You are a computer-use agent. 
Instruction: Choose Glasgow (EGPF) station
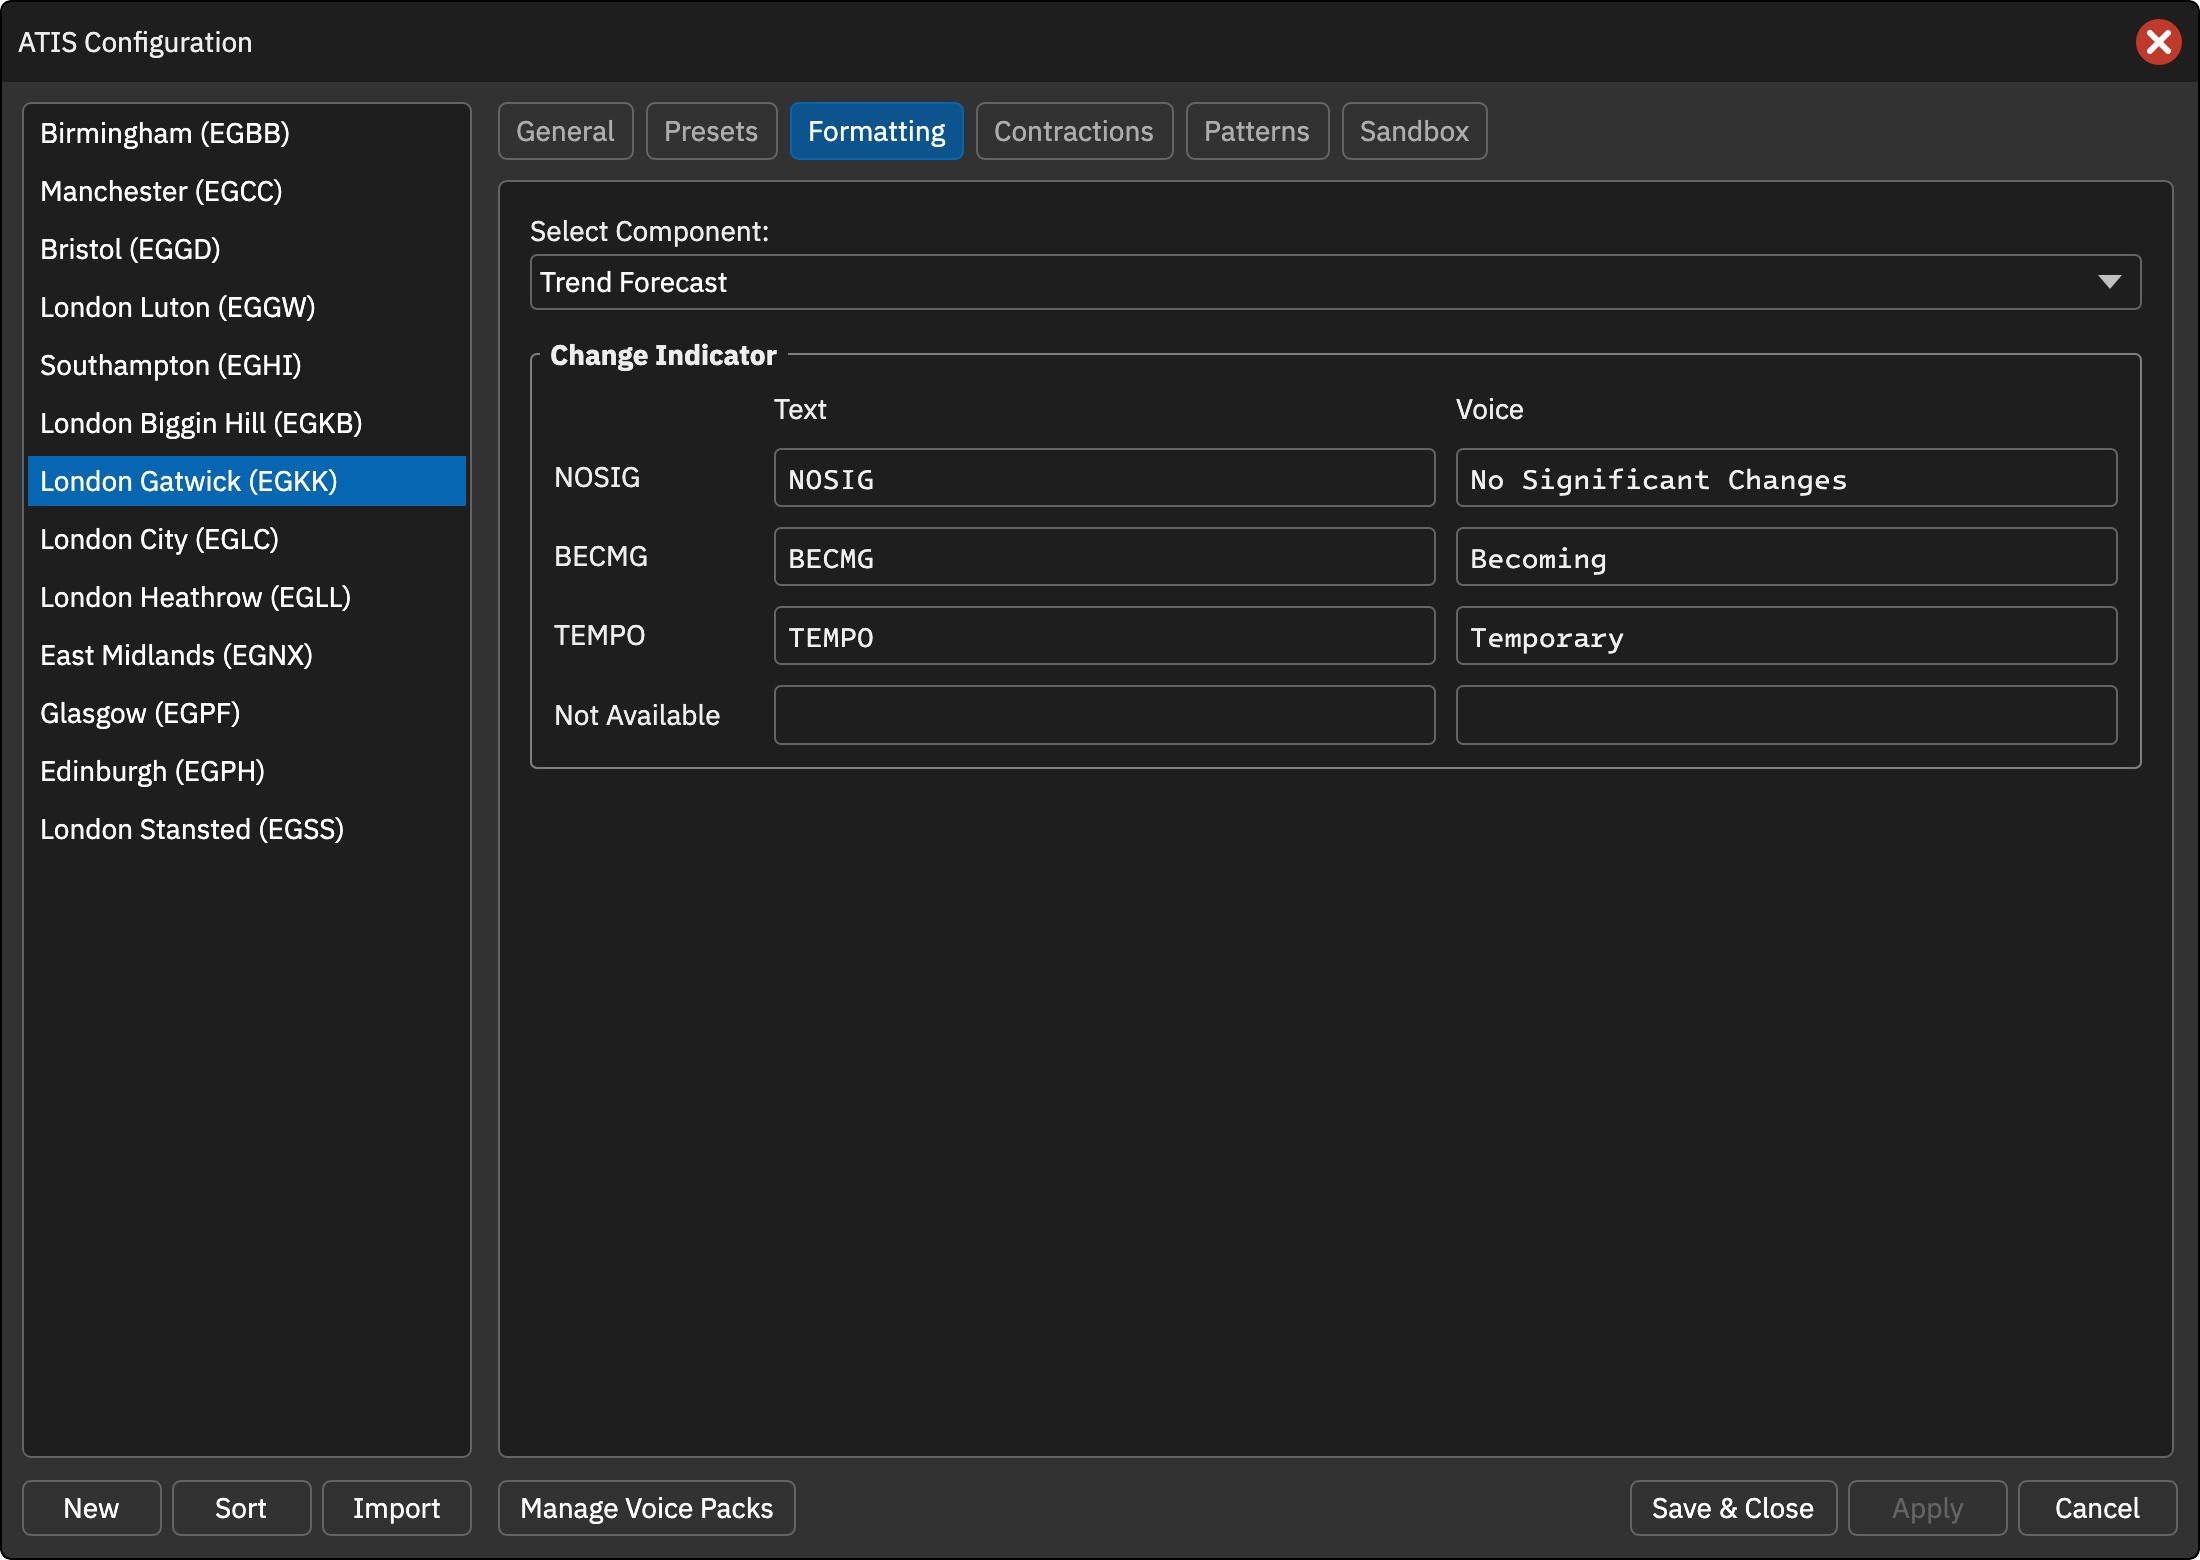coord(247,713)
